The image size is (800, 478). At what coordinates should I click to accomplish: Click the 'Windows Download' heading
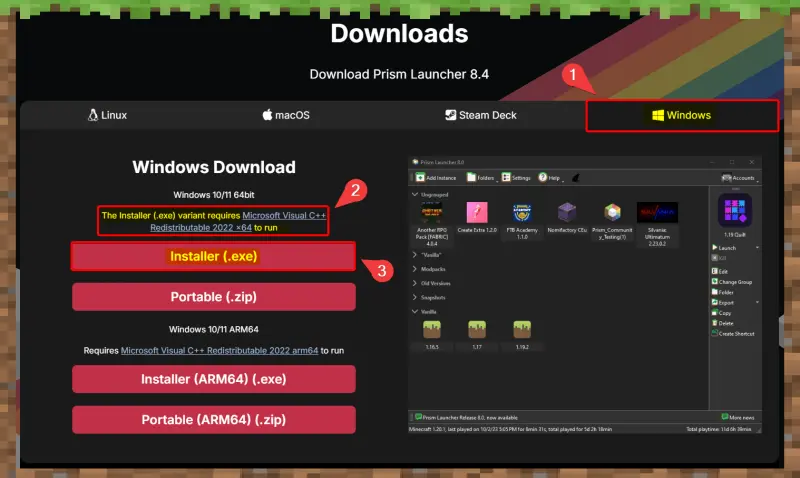coord(214,167)
